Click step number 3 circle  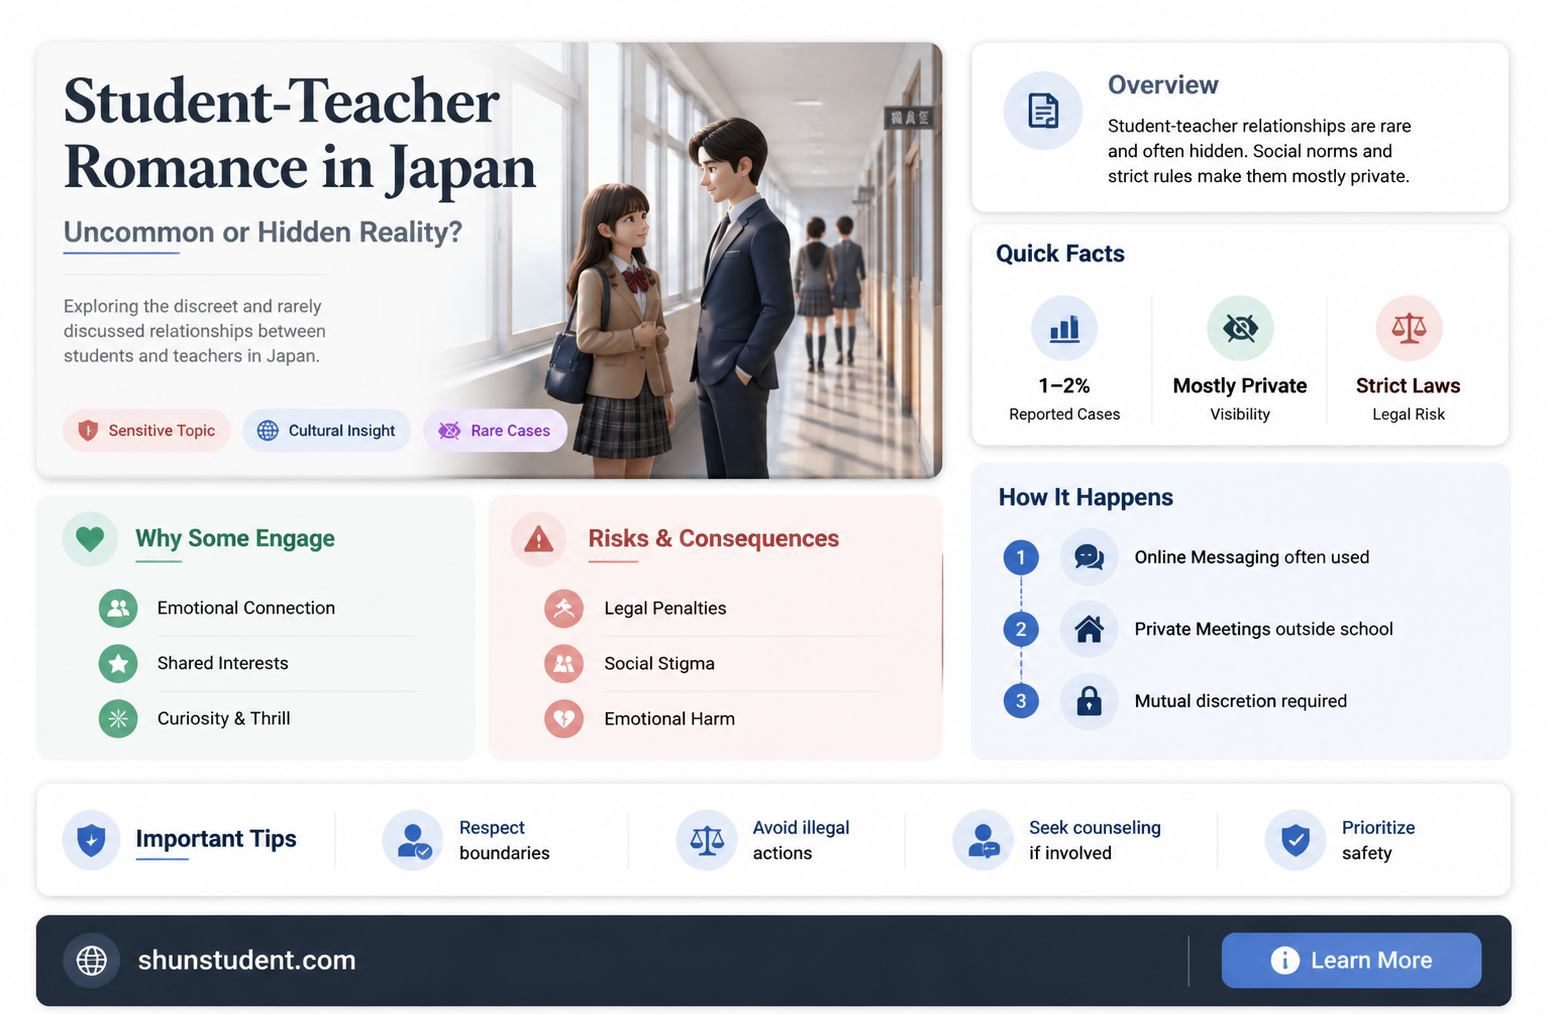[x=1021, y=701]
